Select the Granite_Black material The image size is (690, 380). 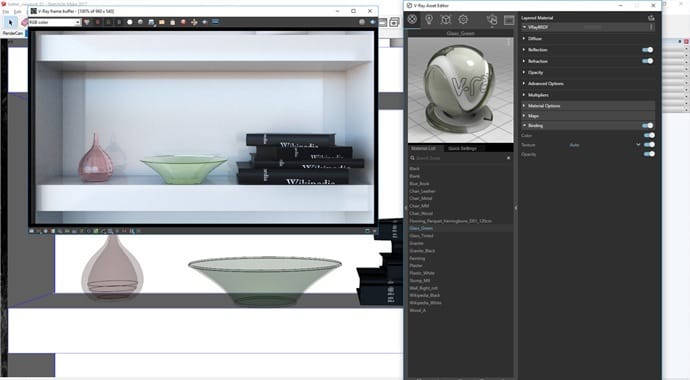(x=422, y=251)
